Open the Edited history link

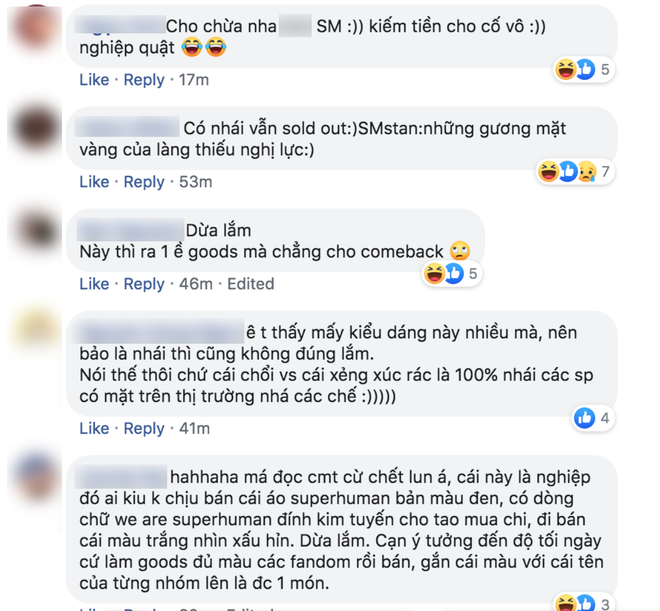(x=250, y=284)
